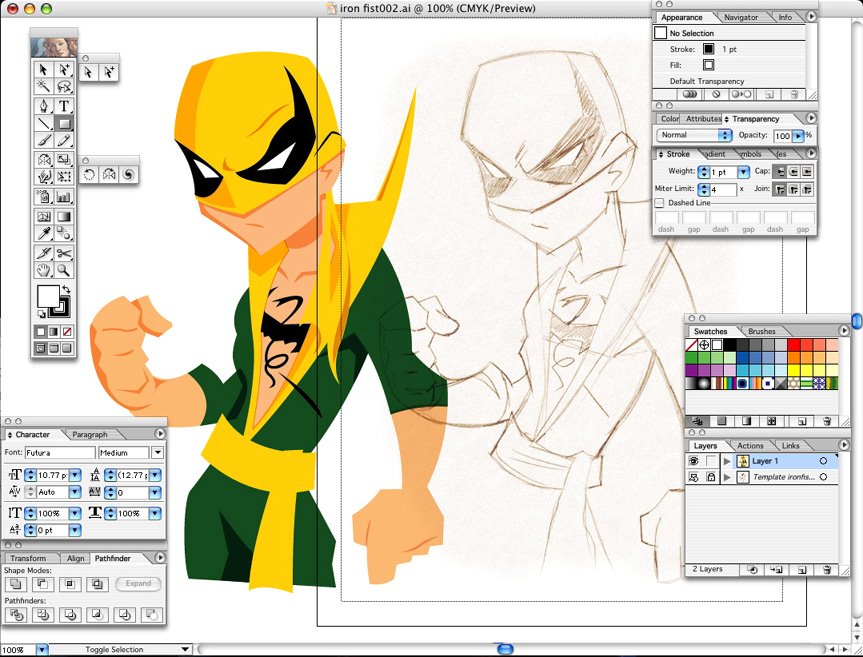The height and width of the screenshot is (657, 863).
Task: Open the Normal blending mode dropdown
Action: [693, 135]
